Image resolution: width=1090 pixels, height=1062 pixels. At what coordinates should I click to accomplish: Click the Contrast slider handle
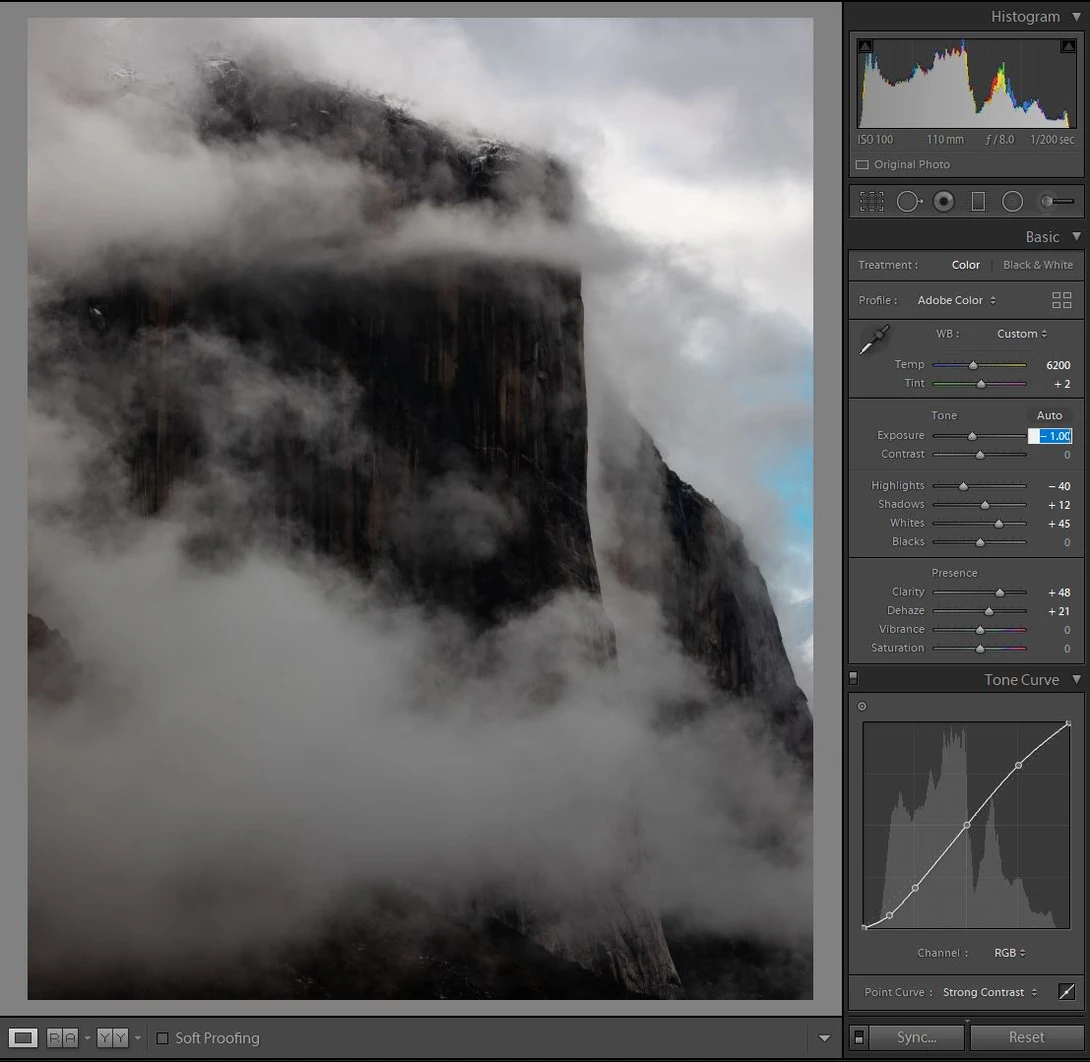tap(979, 455)
